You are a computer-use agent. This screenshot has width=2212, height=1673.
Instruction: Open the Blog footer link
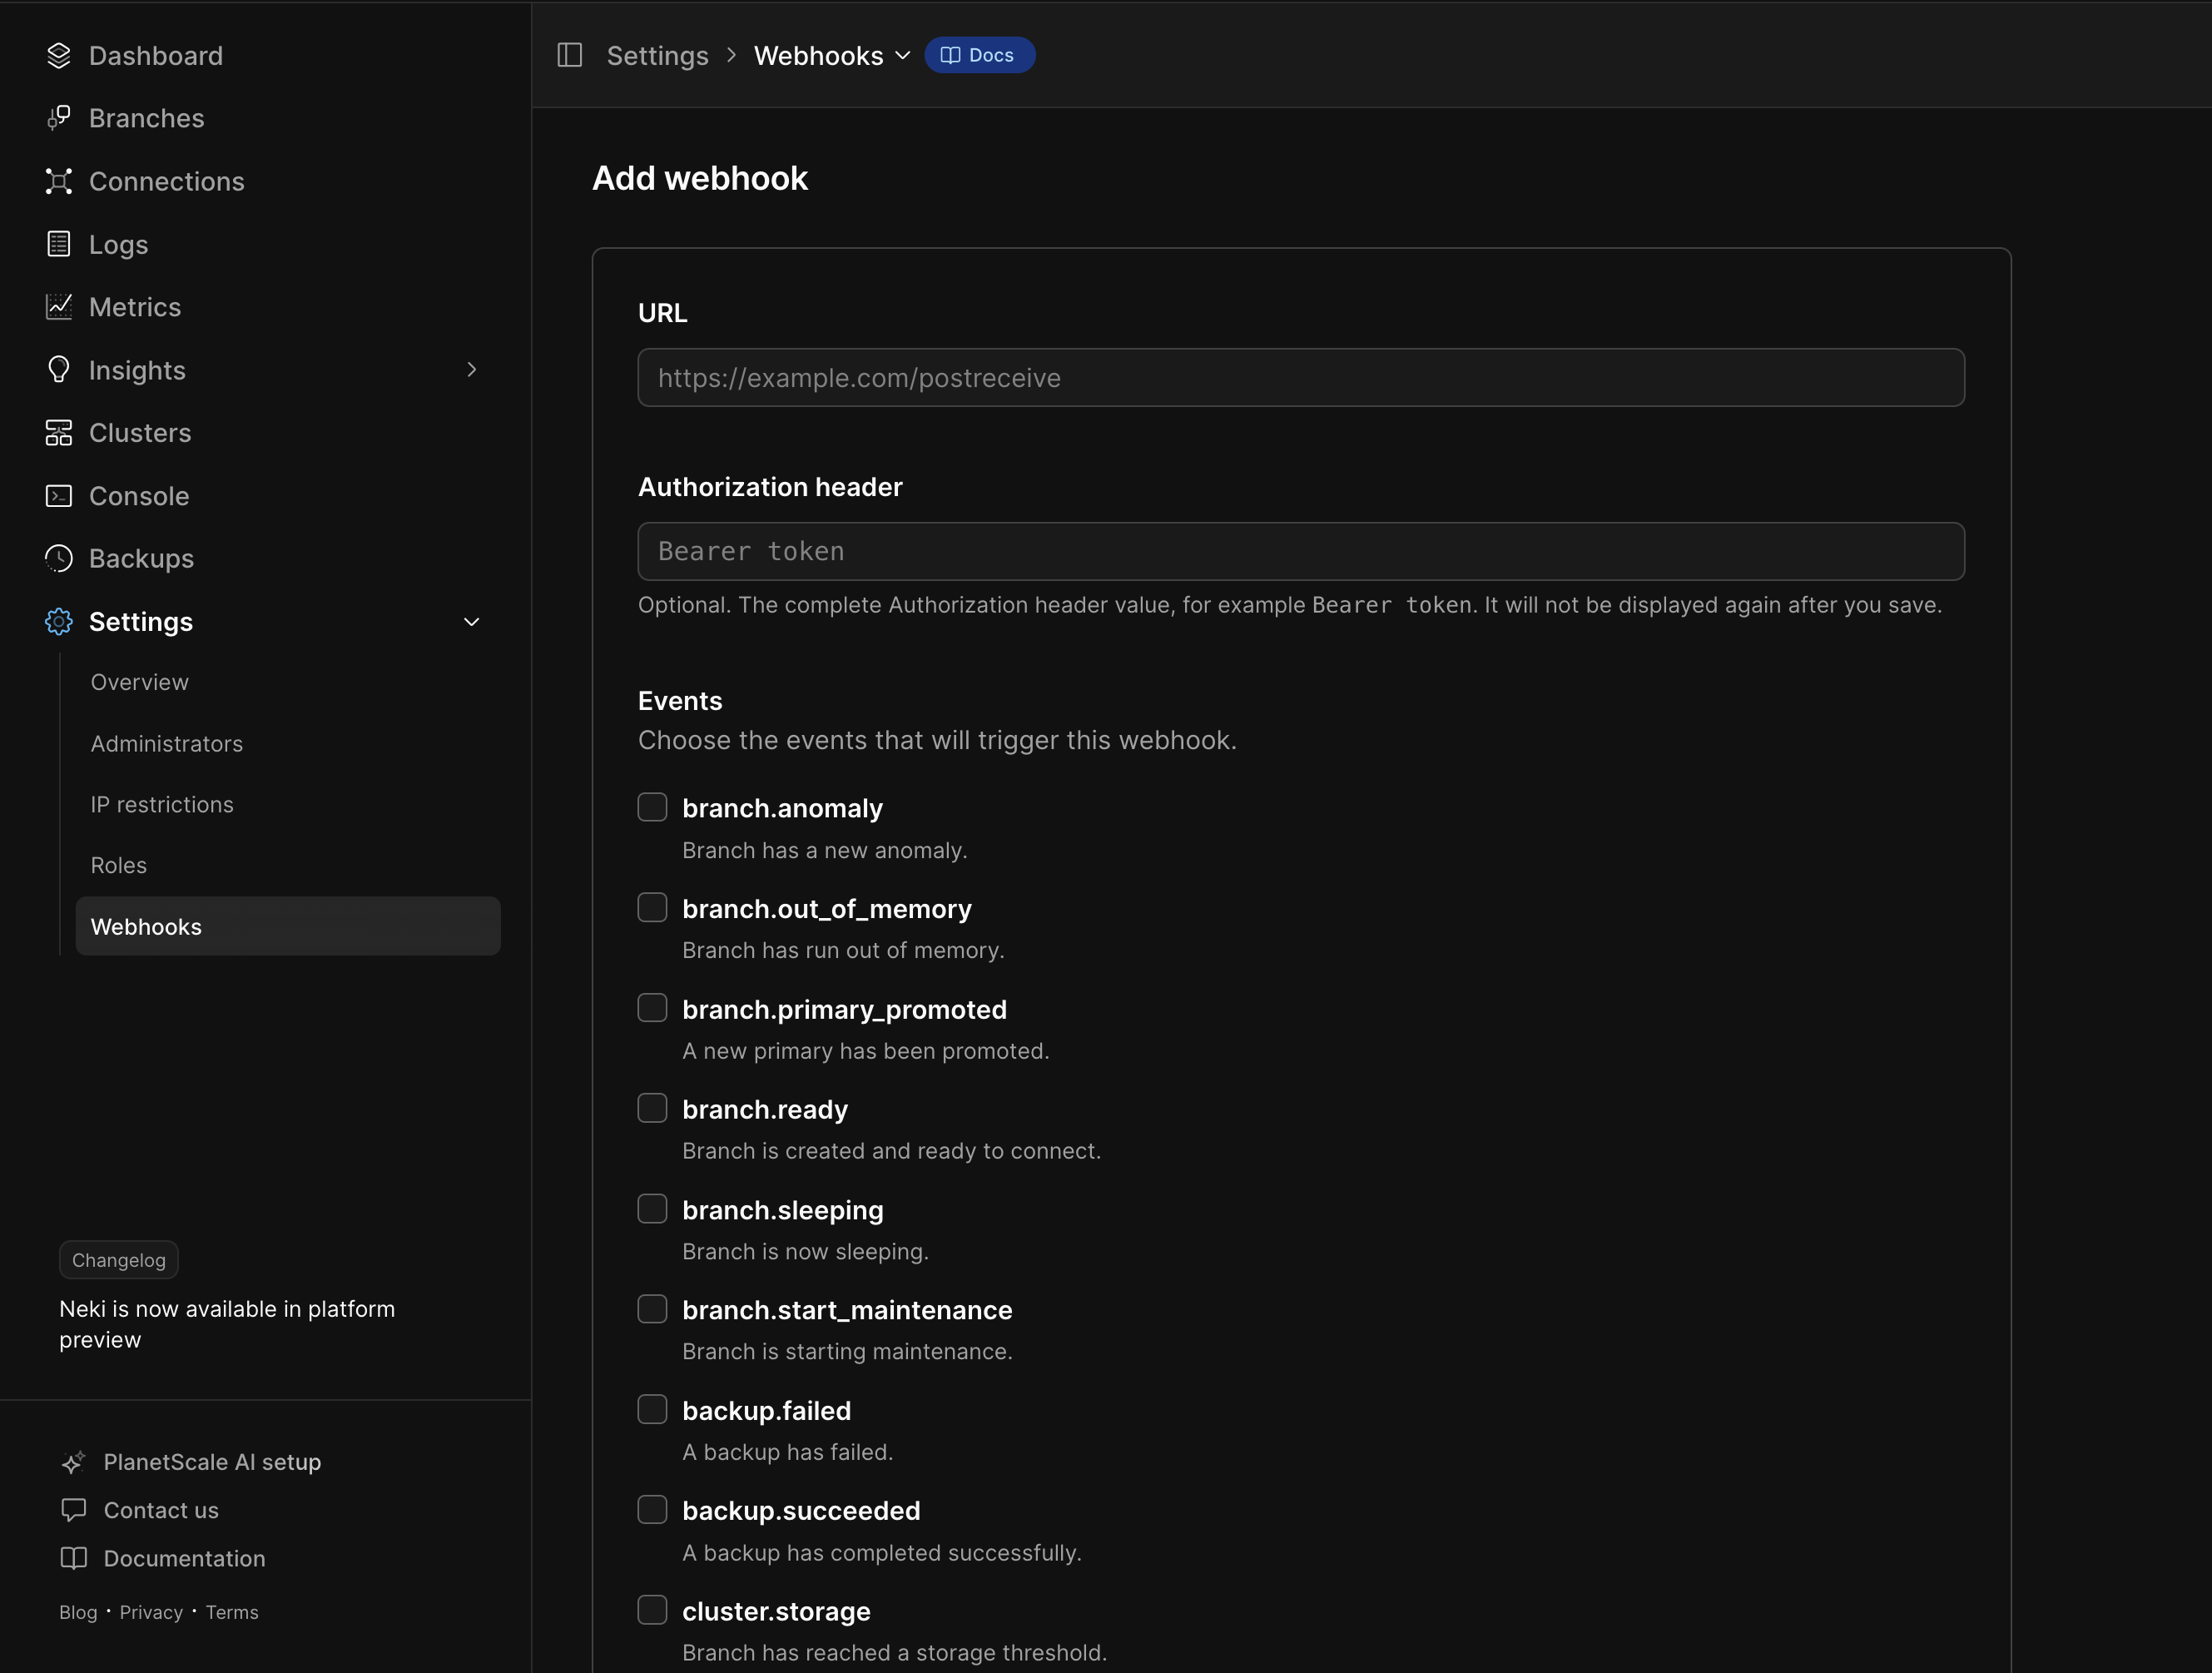(78, 1612)
